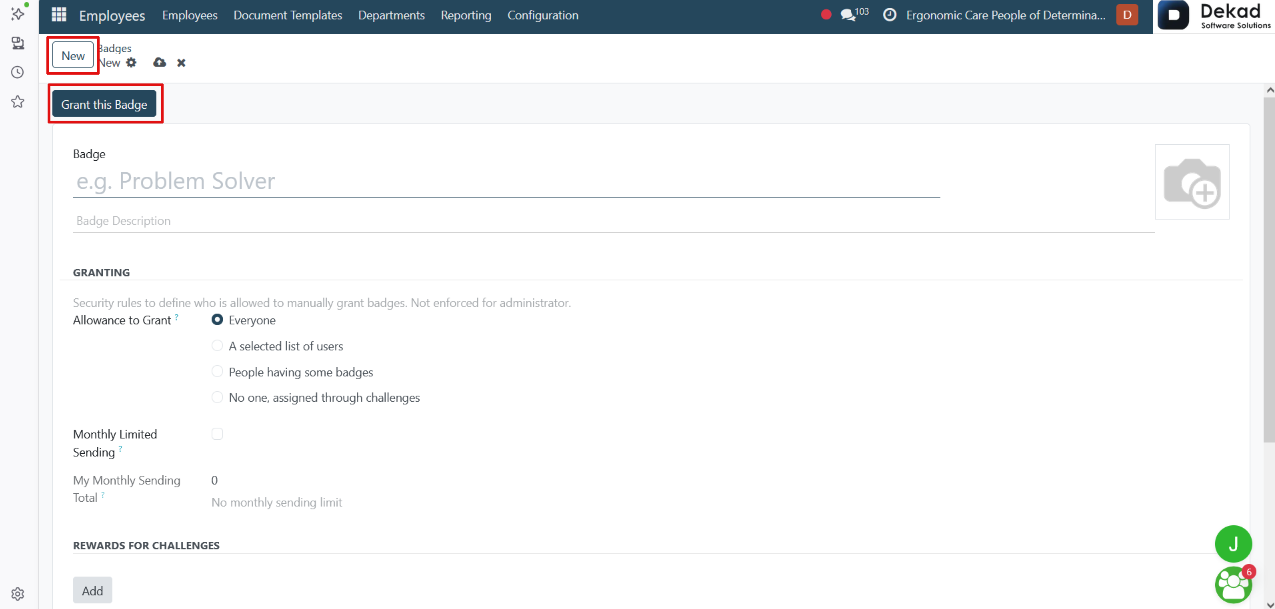
Task: Open the Configuration menu
Action: tap(543, 15)
